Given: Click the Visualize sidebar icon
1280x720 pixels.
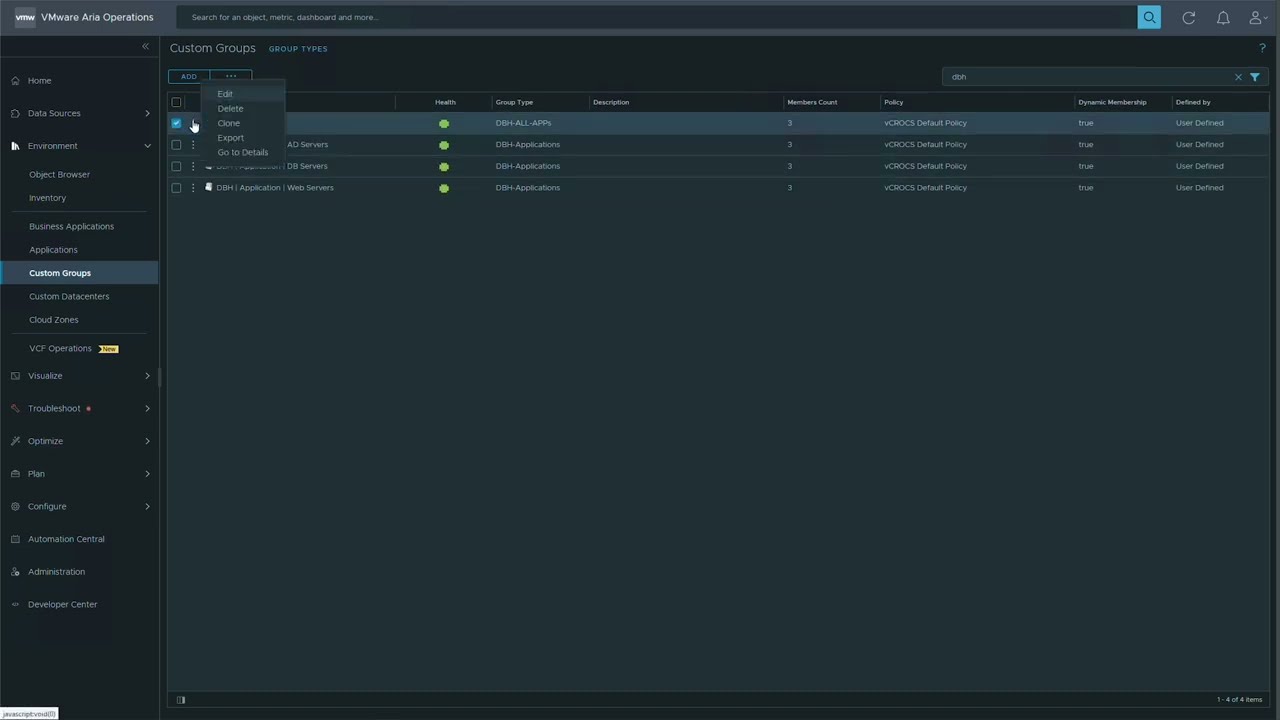Looking at the screenshot, I should coord(15,376).
